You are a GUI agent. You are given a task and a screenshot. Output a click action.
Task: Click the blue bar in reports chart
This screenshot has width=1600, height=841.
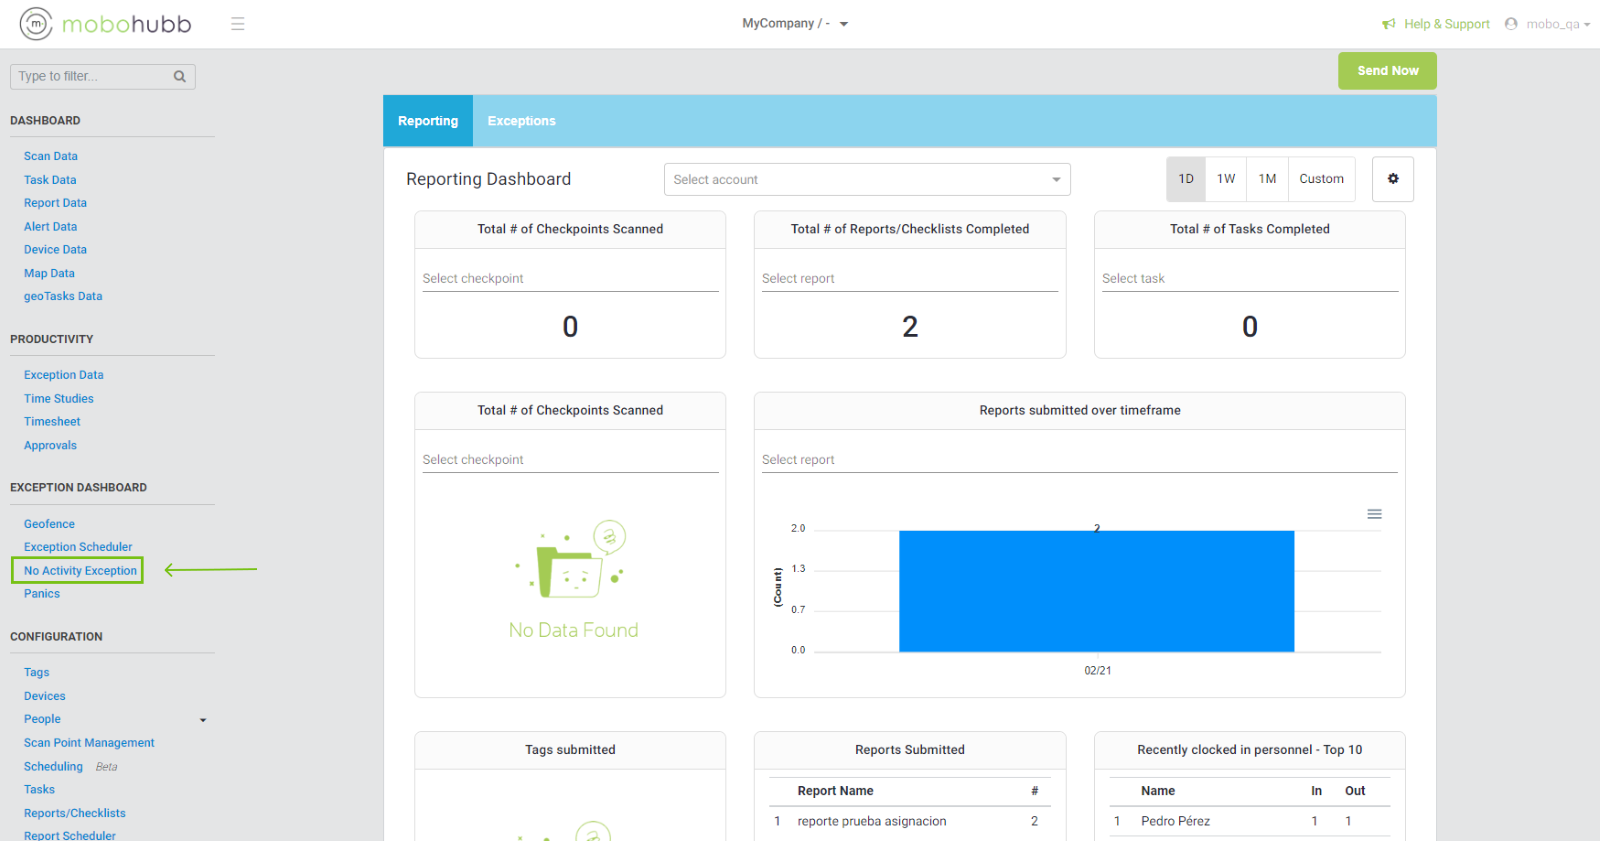1096,591
